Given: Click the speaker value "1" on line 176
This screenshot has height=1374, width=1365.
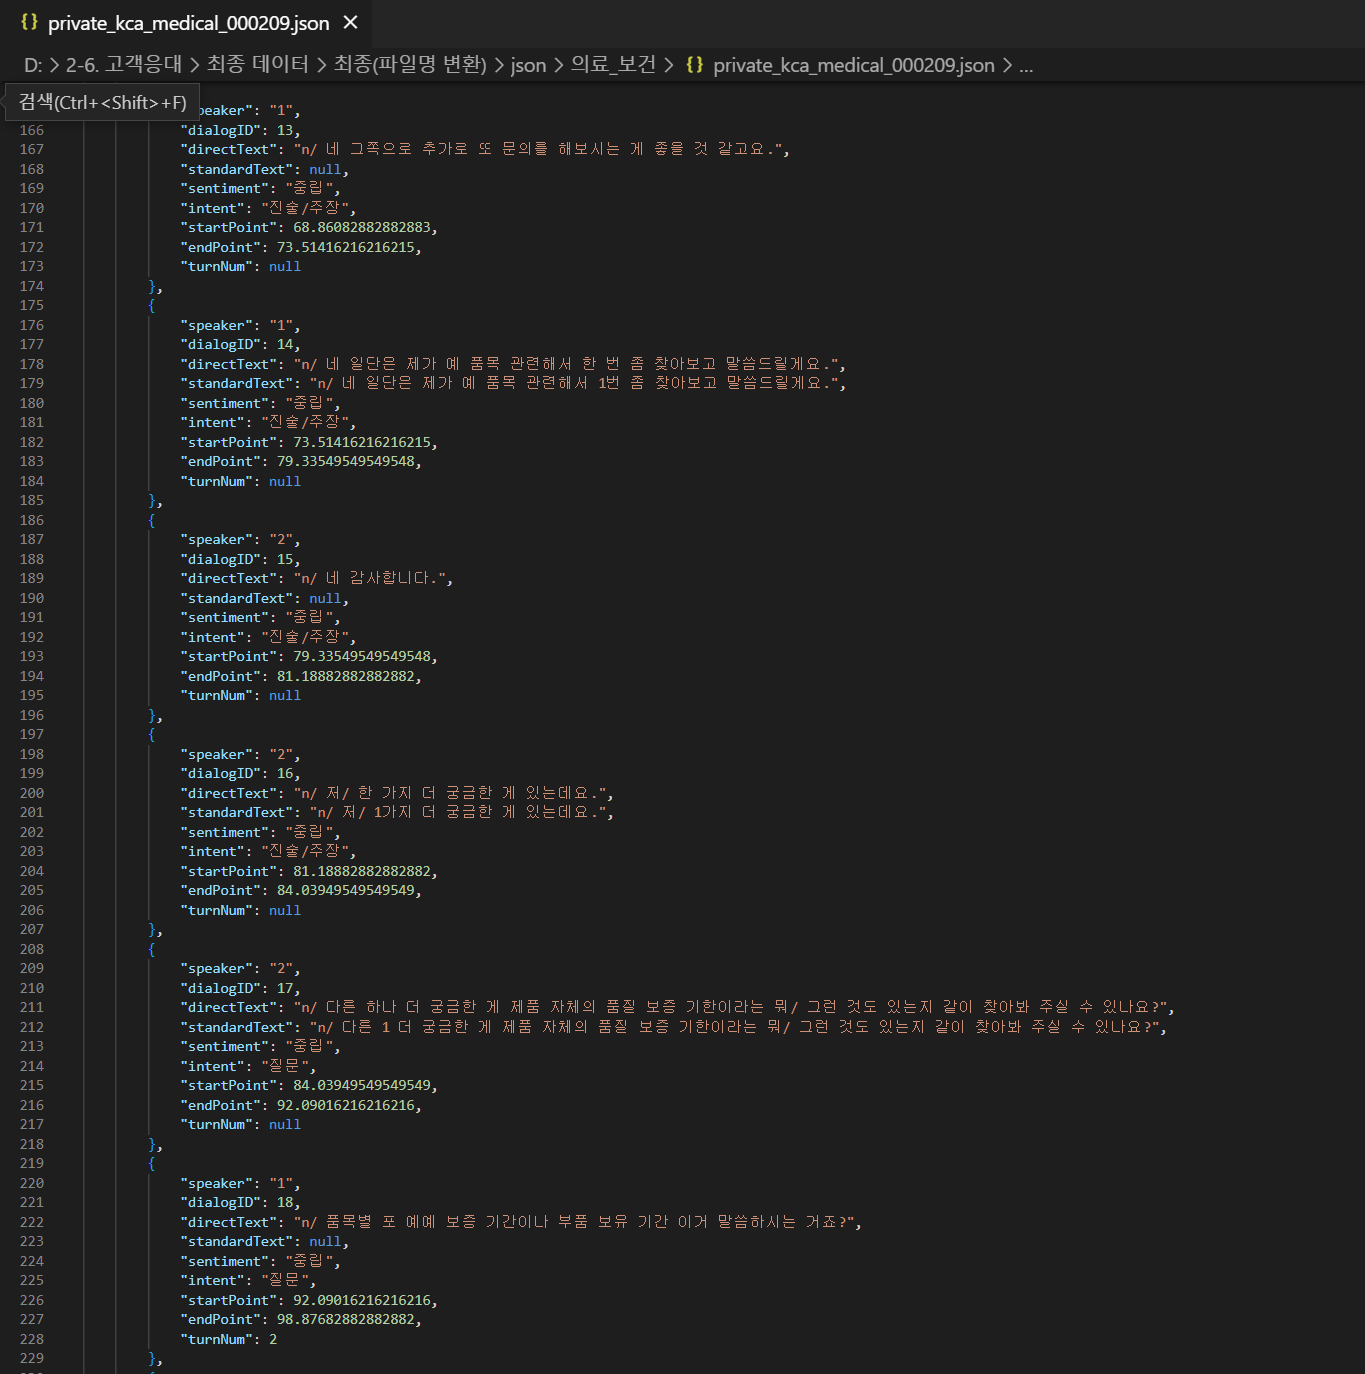Looking at the screenshot, I should tap(281, 325).
